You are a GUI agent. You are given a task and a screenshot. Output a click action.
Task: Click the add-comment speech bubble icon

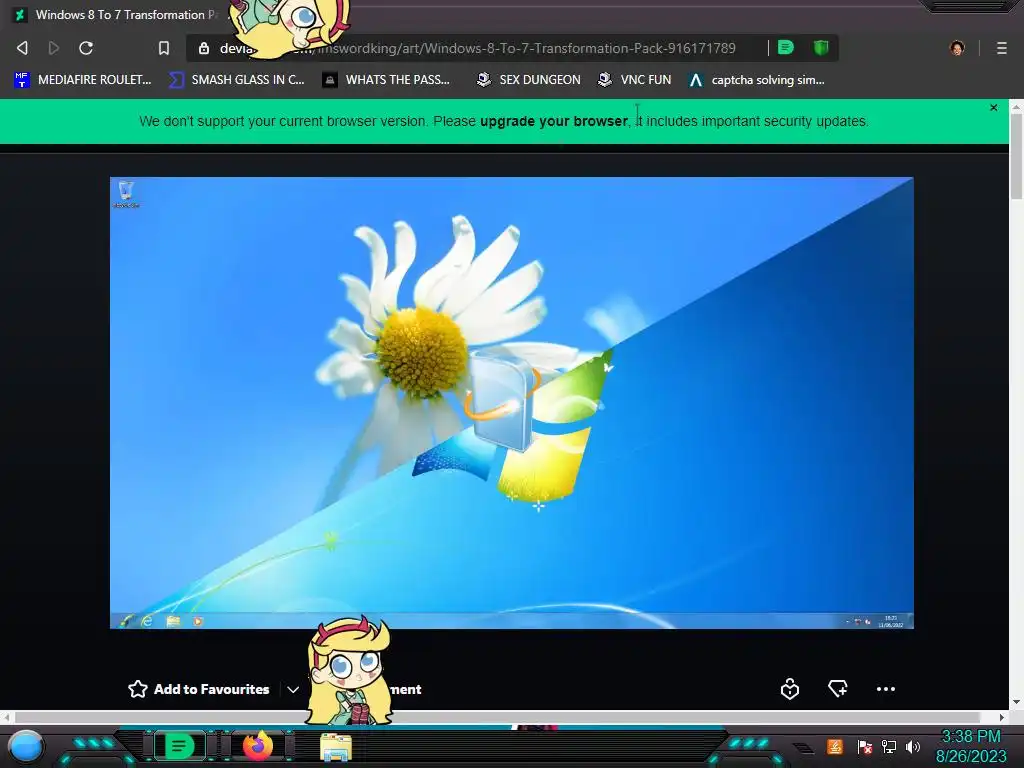pos(837,688)
